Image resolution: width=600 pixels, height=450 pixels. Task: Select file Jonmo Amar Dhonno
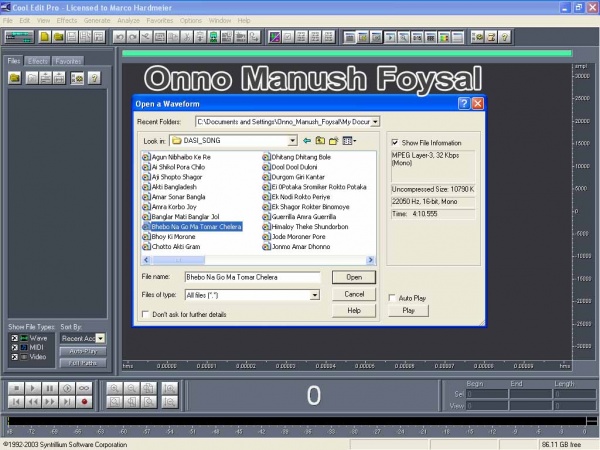(x=297, y=246)
